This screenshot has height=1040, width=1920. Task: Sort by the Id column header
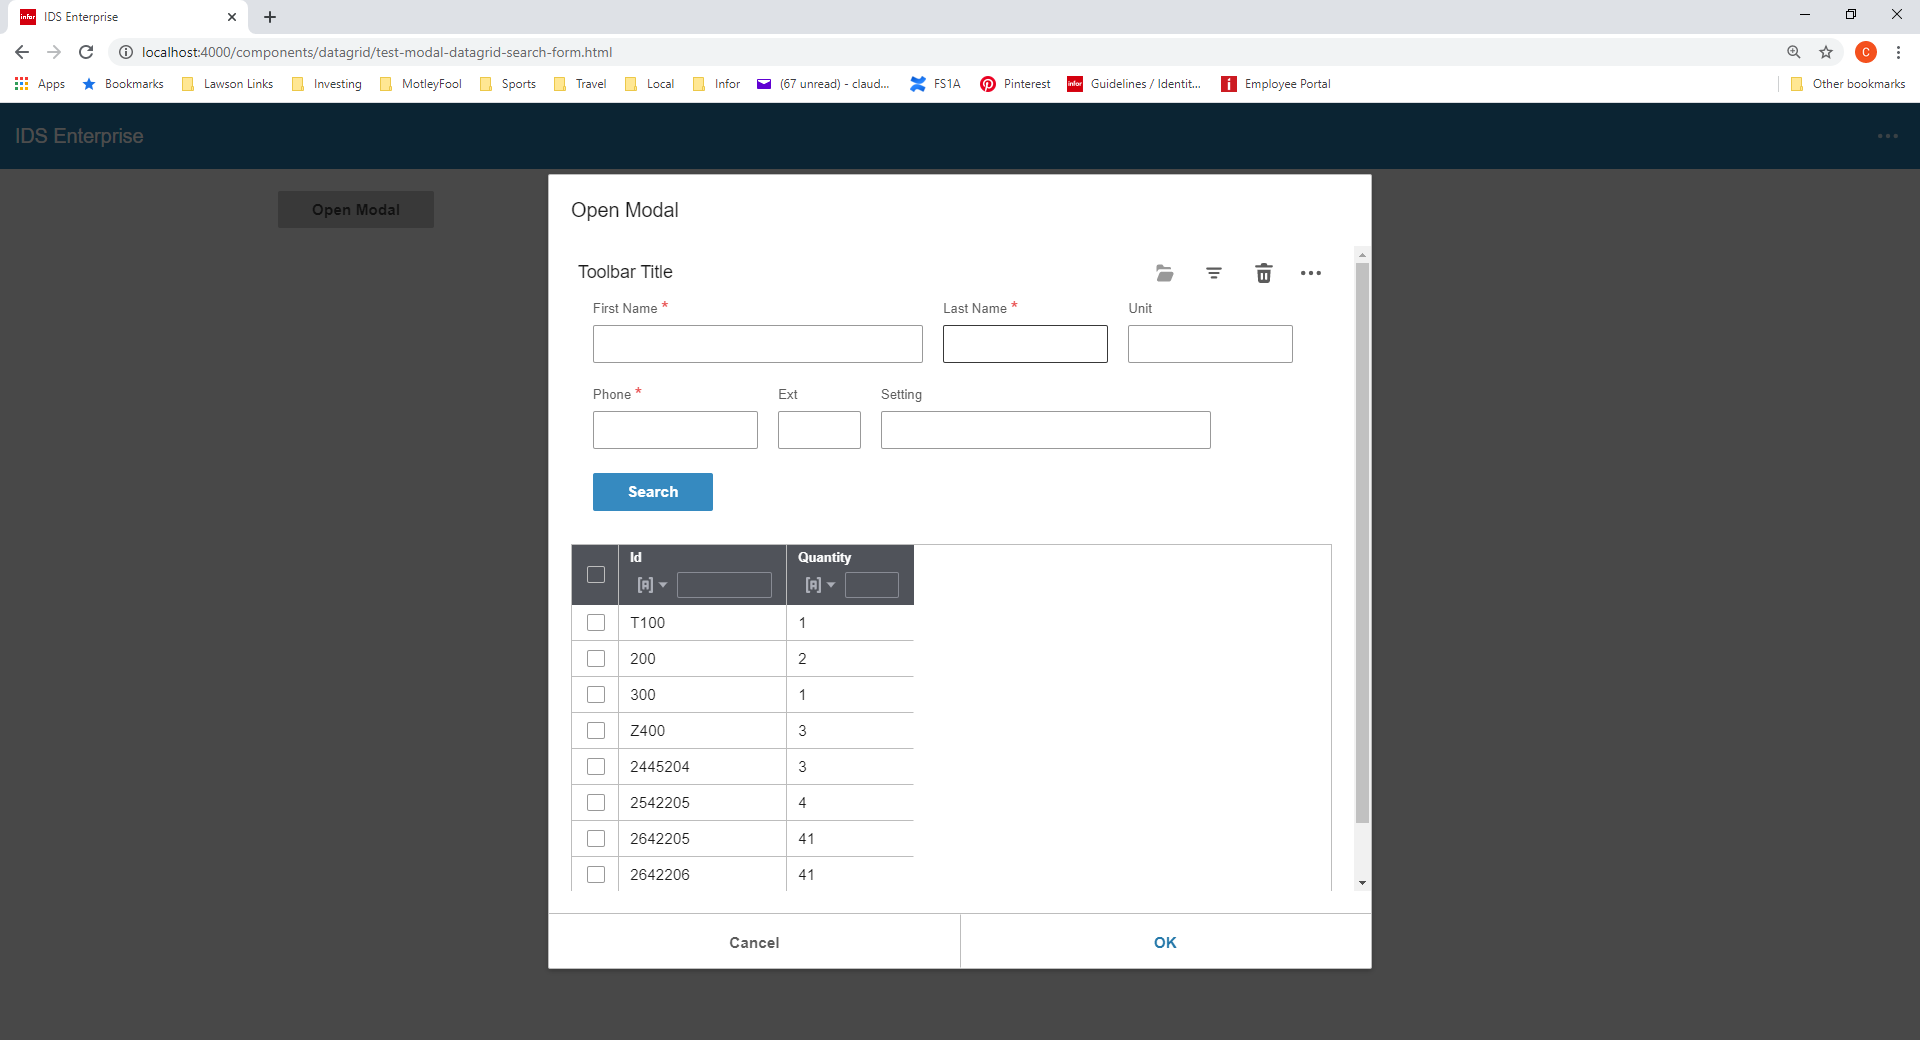coord(636,557)
